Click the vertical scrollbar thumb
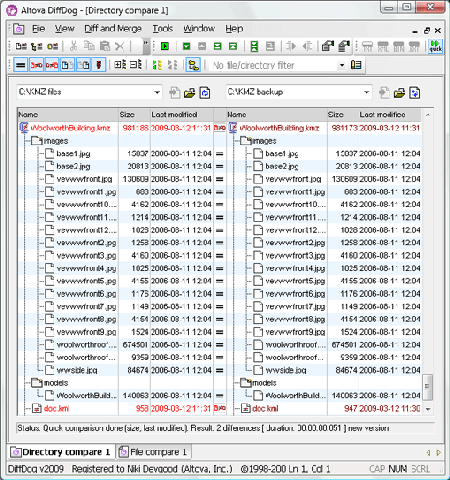 428,387
